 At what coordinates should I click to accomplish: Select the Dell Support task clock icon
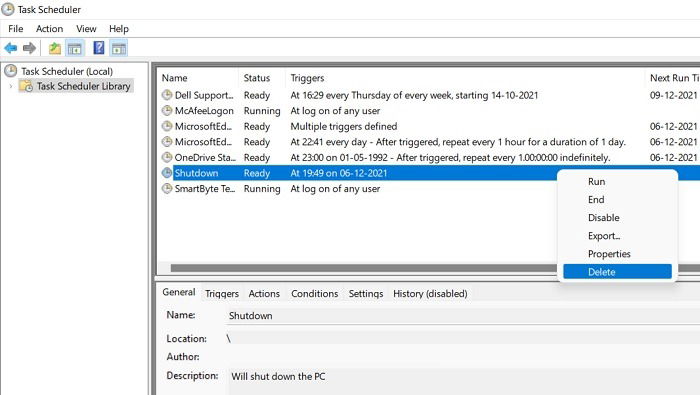[167, 95]
